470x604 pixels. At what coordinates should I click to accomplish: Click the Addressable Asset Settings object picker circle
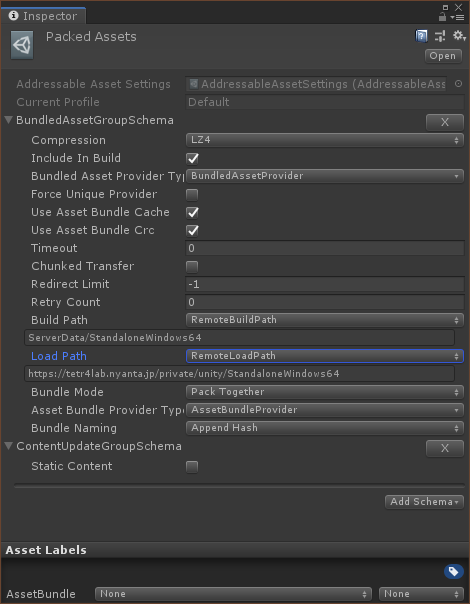458,84
